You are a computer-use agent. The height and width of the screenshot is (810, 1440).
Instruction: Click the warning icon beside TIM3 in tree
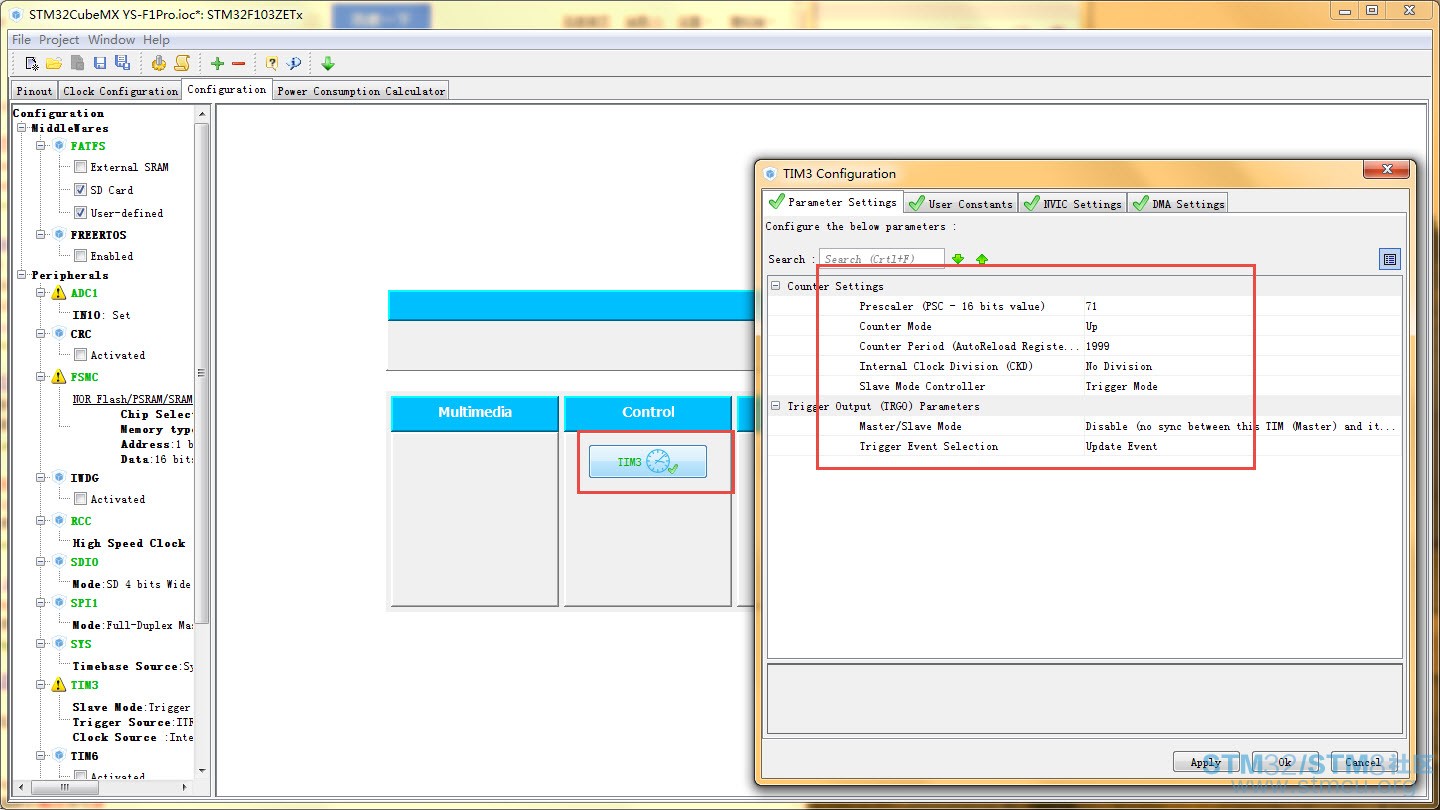[59, 685]
